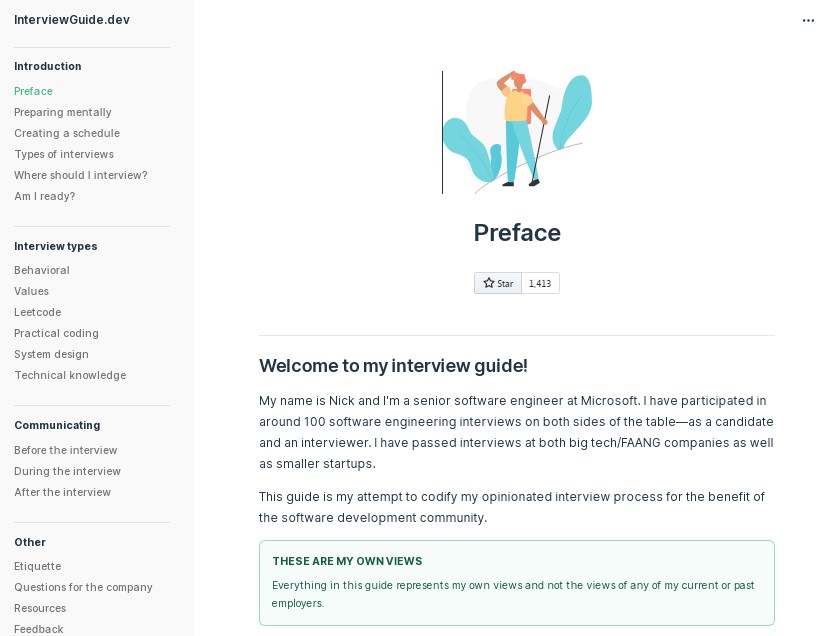Open the Am I ready? page
829x636 pixels.
pos(44,196)
